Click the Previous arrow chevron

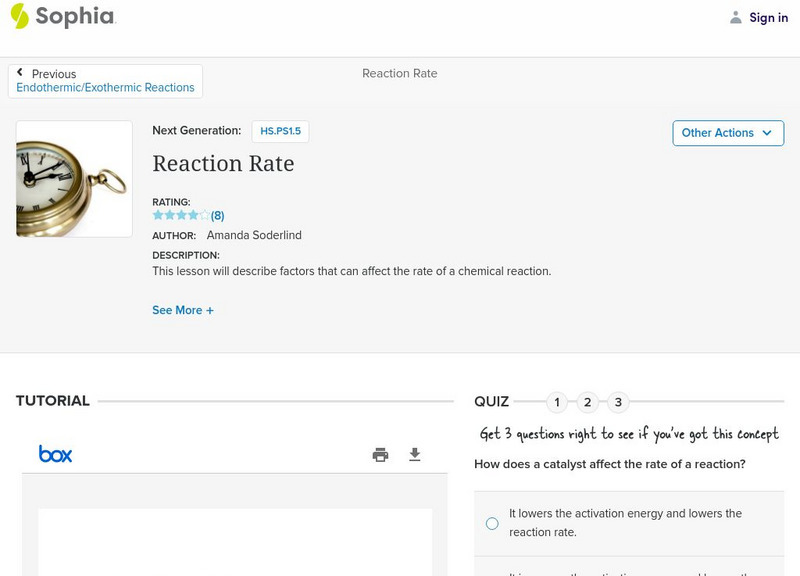click(21, 73)
